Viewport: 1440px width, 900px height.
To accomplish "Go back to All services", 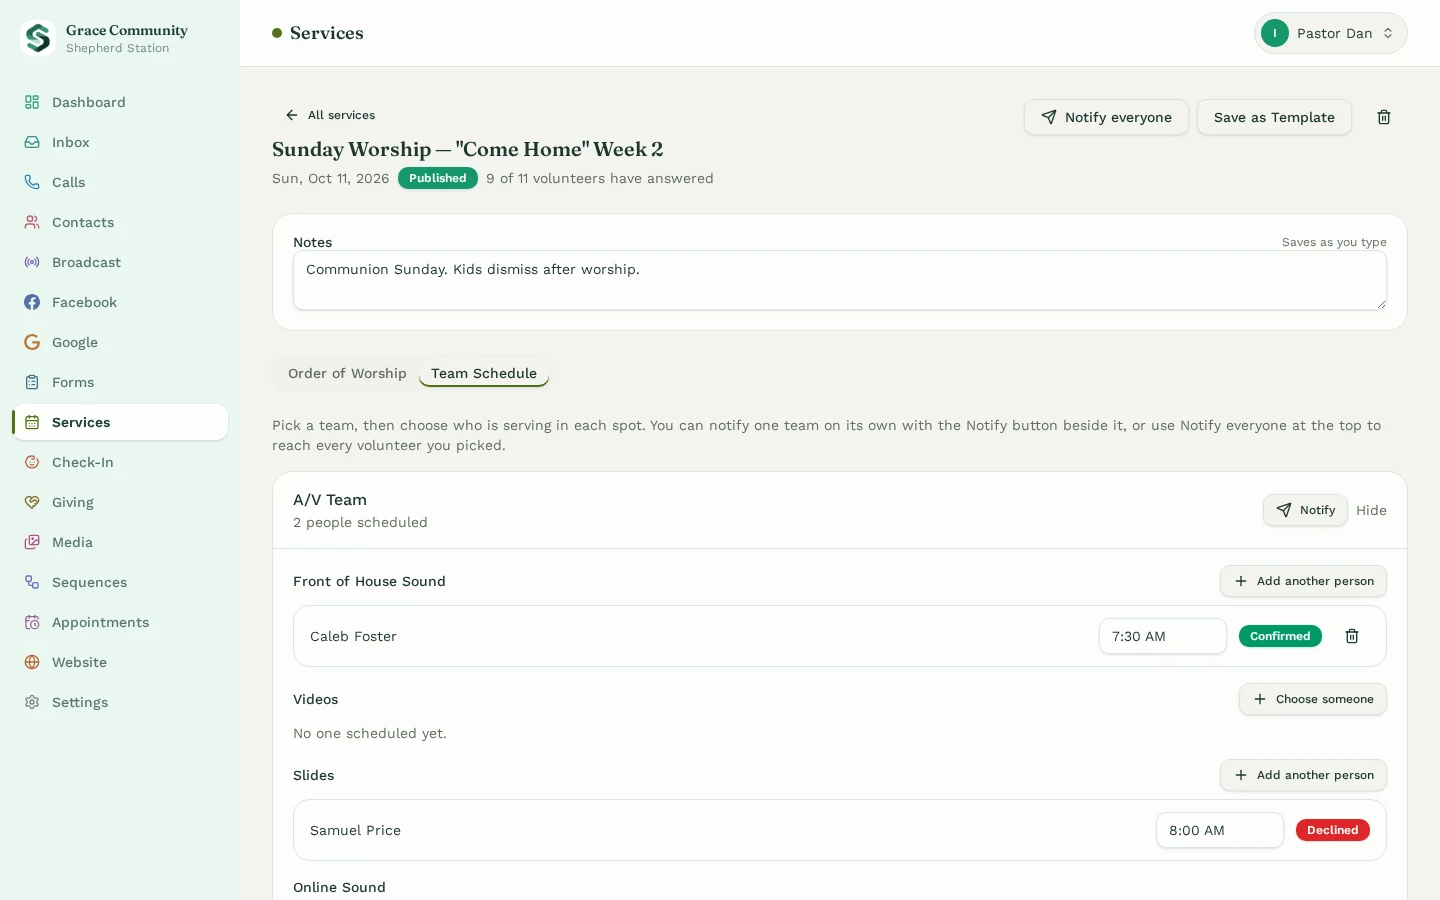I will pyautogui.click(x=330, y=115).
